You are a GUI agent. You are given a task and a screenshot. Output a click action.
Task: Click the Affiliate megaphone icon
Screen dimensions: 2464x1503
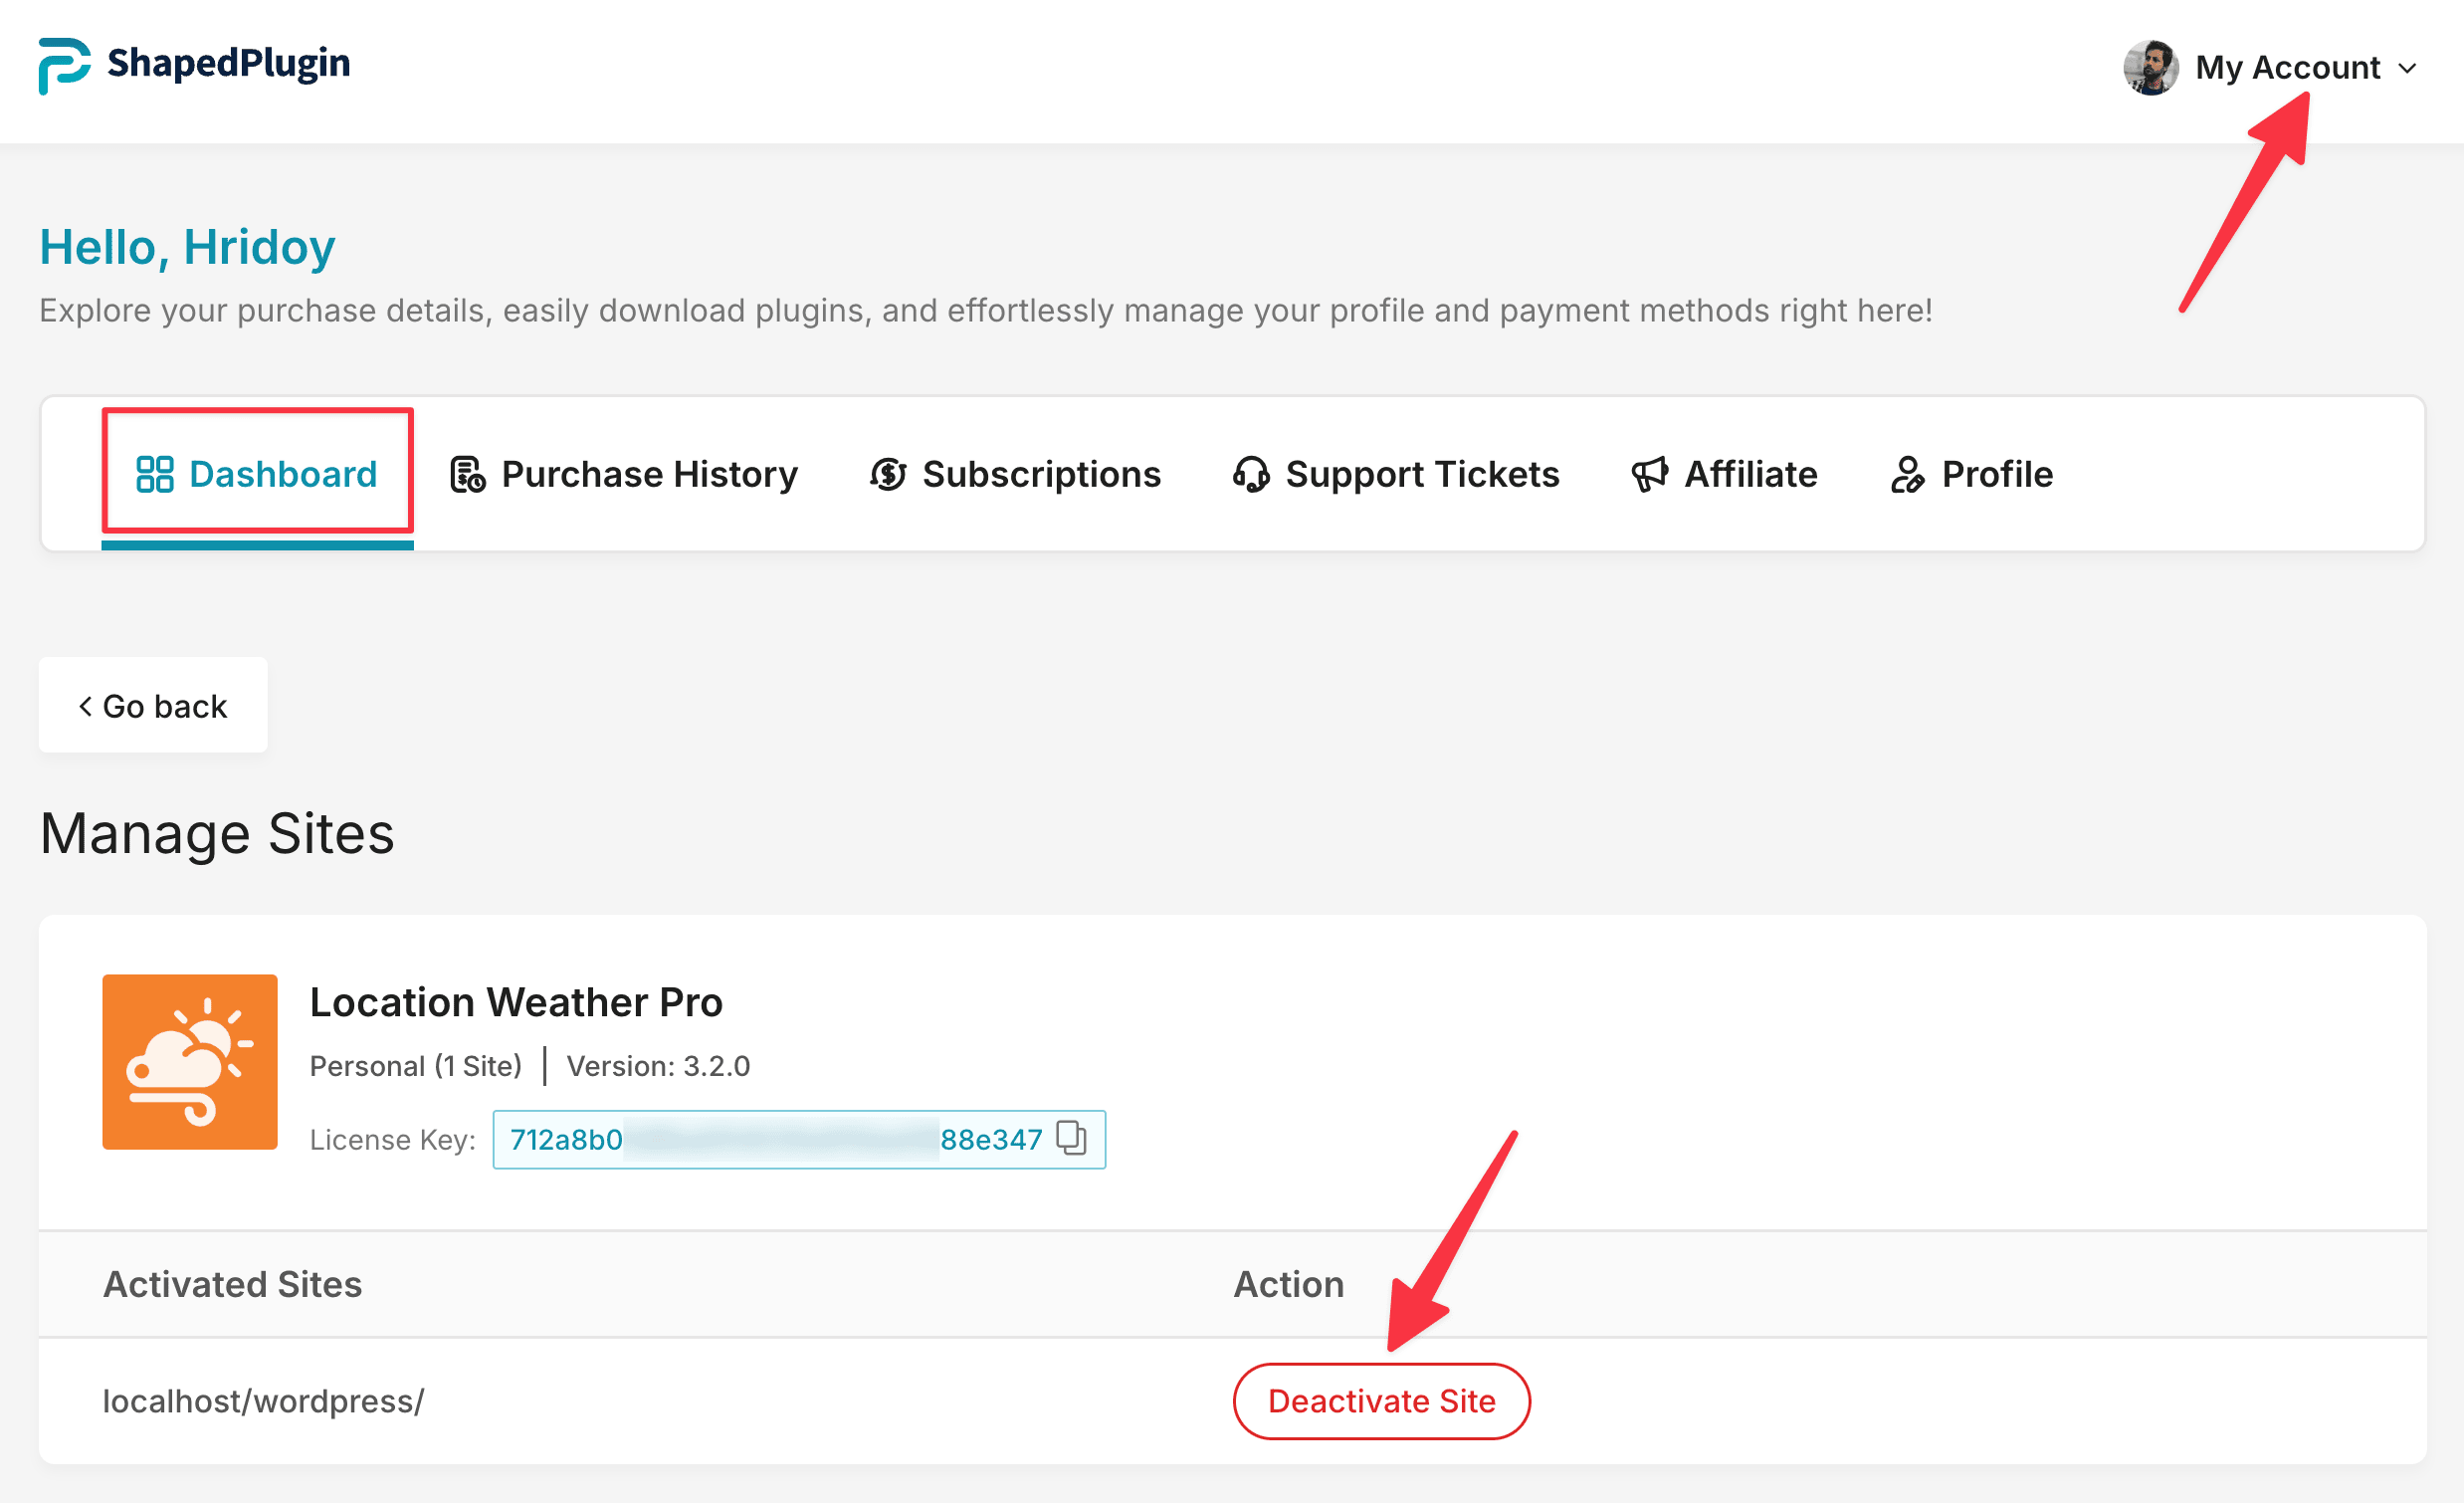click(1650, 474)
